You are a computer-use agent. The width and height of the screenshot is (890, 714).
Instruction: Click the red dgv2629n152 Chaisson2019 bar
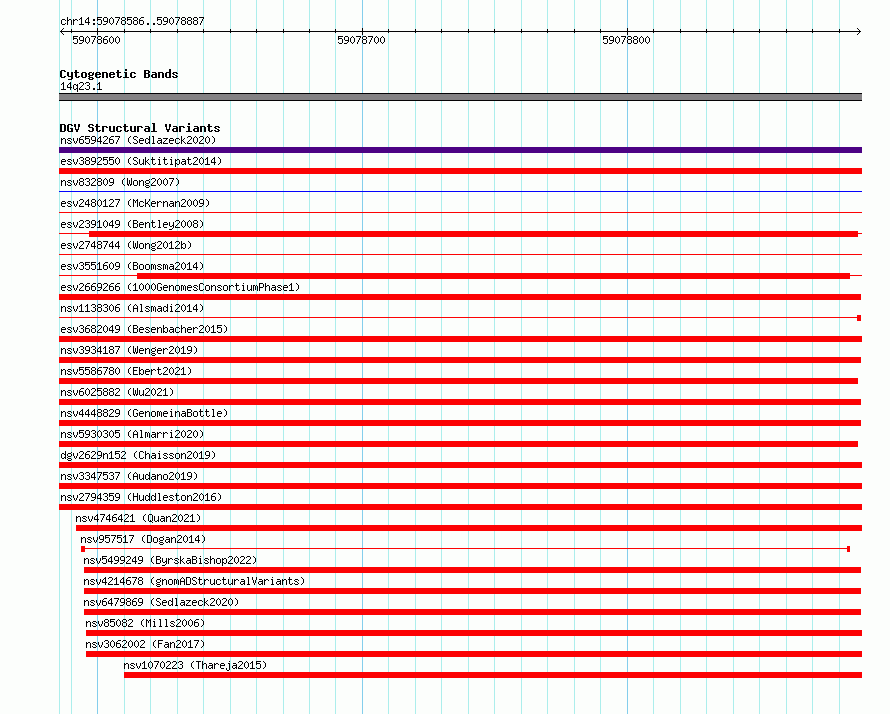click(460, 465)
